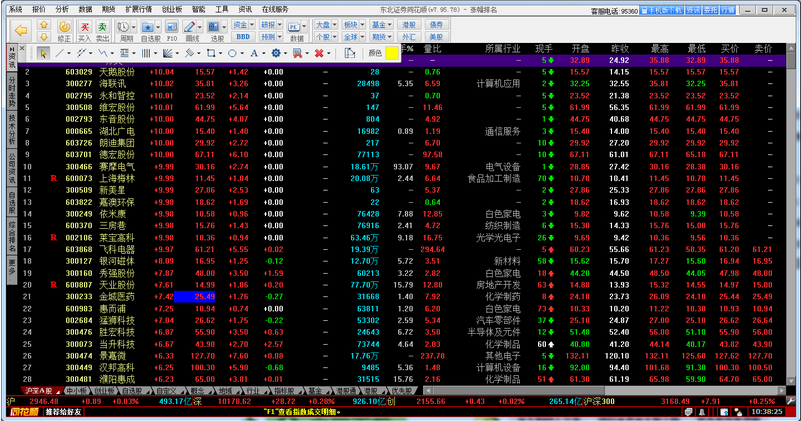Select the rectangle shape drawing tool
Image resolution: width=801 pixels, height=421 pixels.
pyautogui.click(x=210, y=53)
